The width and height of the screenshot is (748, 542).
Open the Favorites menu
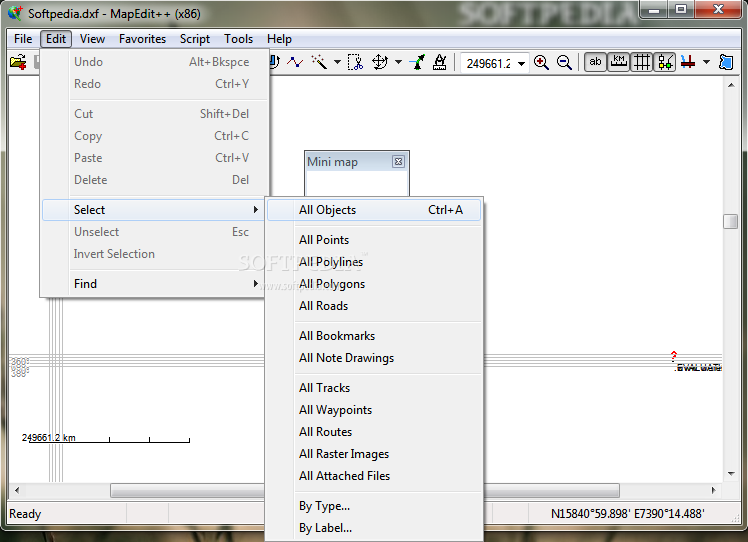(142, 39)
